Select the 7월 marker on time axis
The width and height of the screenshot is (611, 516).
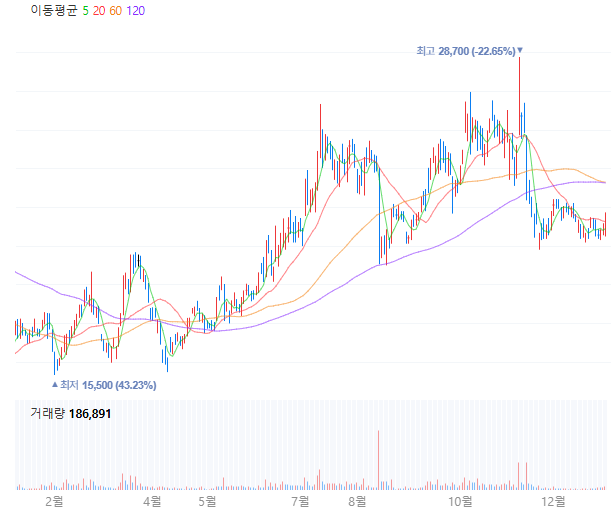coord(300,500)
